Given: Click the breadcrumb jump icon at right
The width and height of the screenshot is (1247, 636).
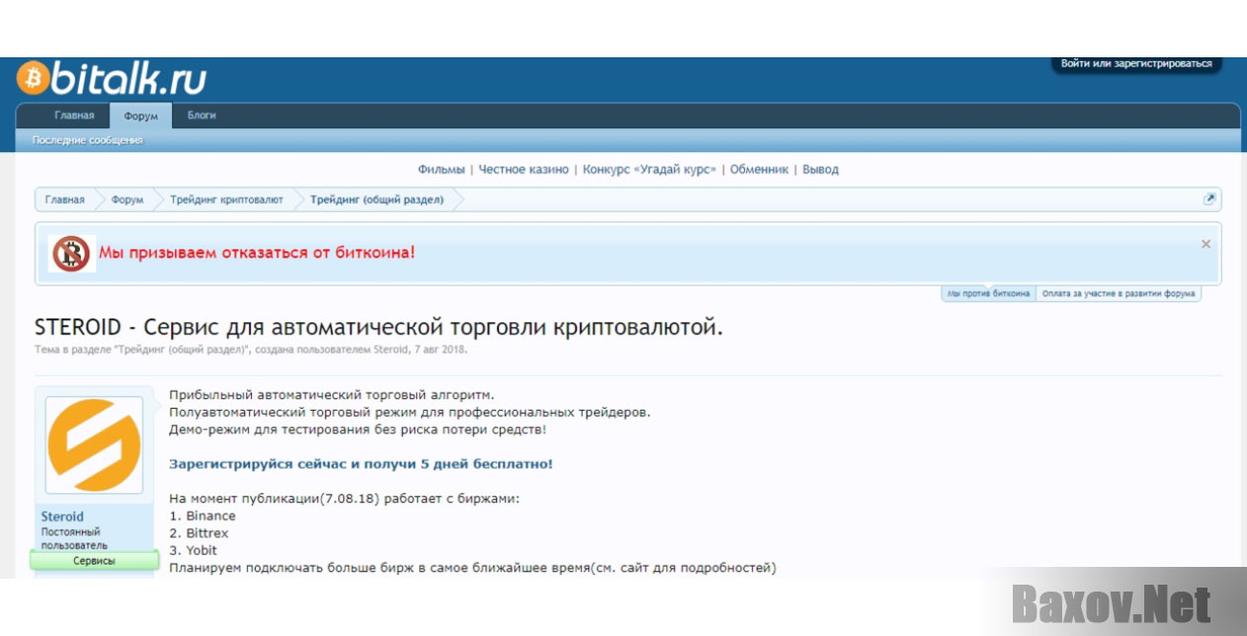Looking at the screenshot, I should pos(1210,199).
